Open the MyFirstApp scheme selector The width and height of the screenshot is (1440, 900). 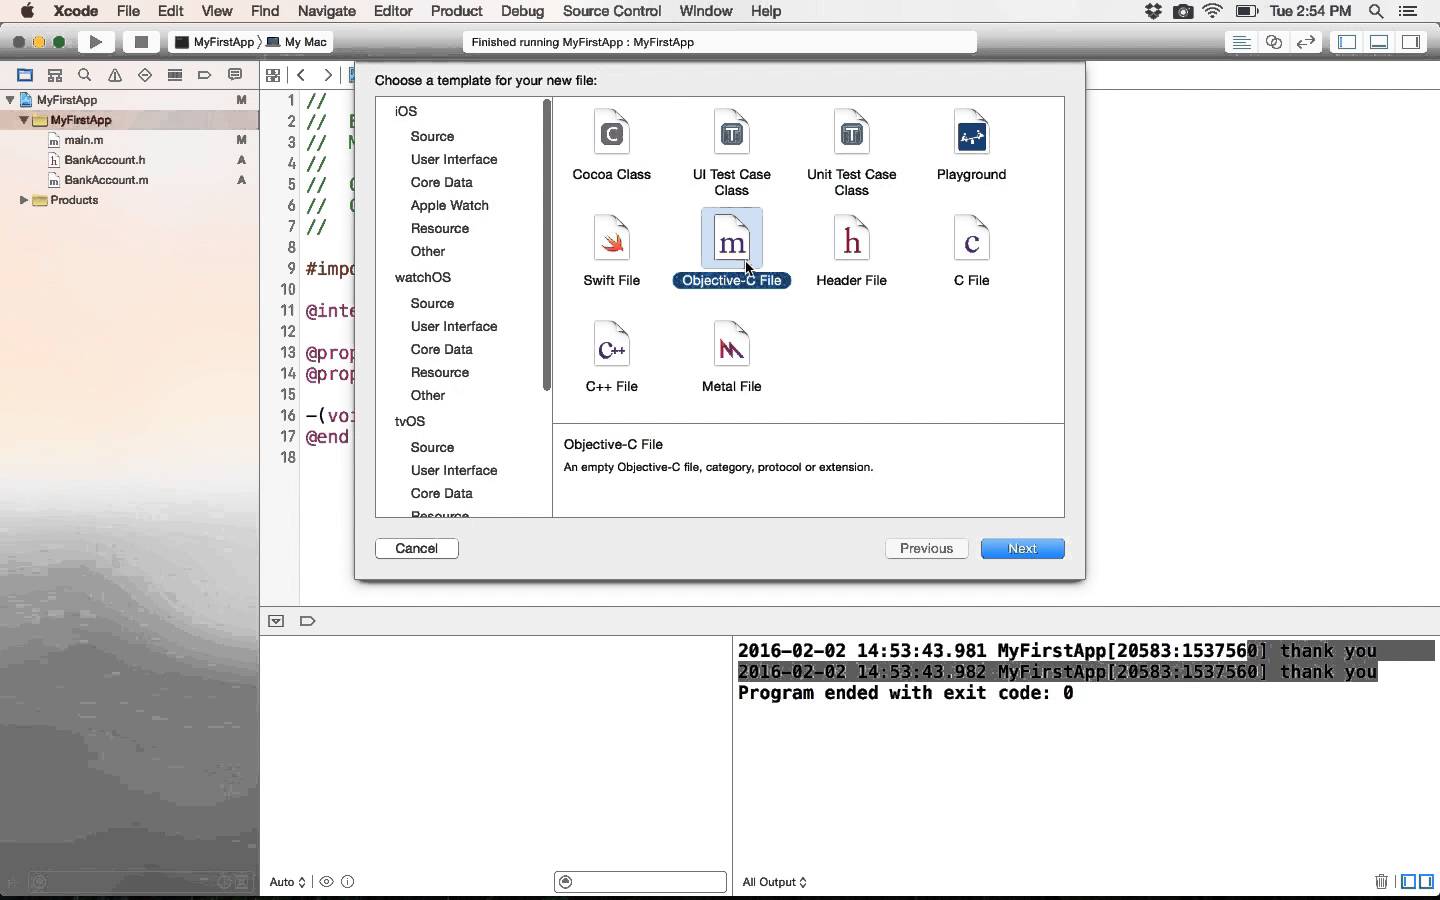coord(214,42)
